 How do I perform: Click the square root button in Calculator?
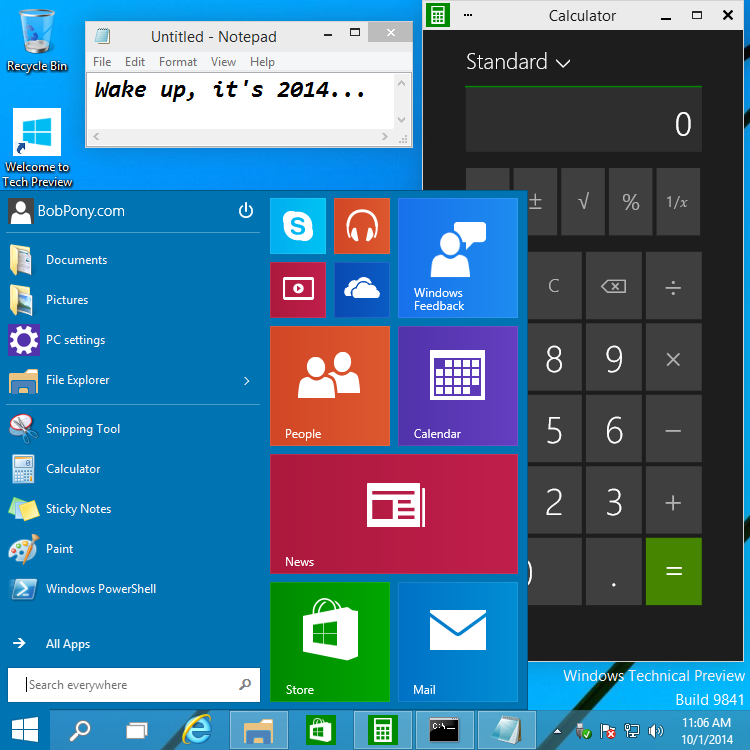click(583, 201)
